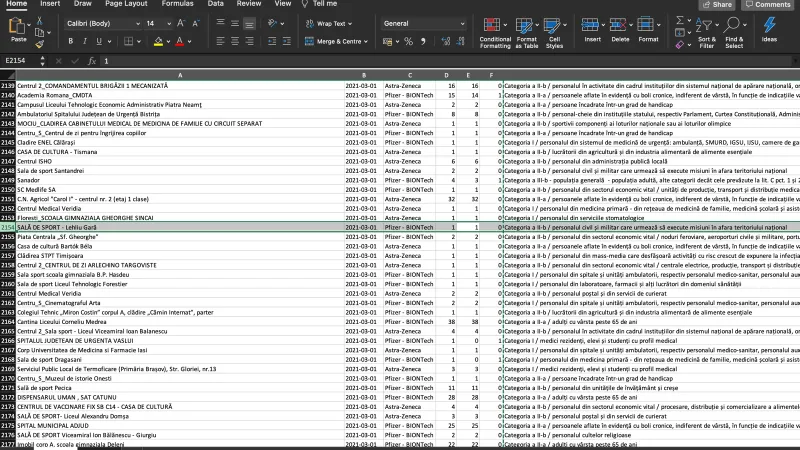Switch to the Data tab
800x450 pixels.
click(216, 4)
